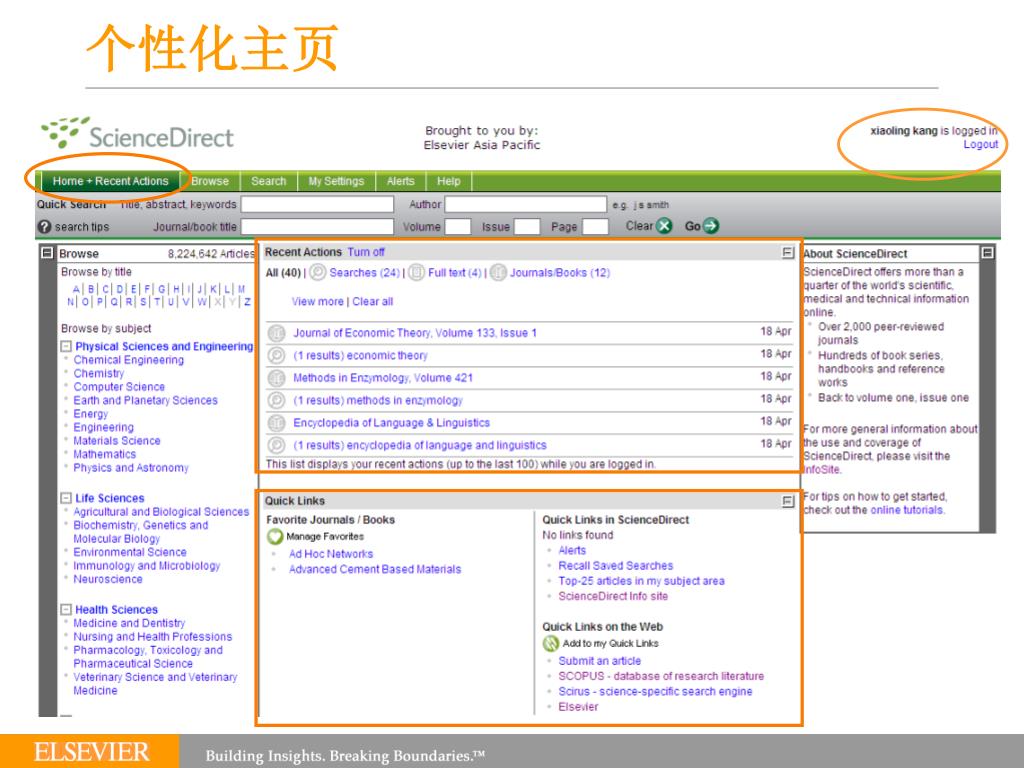Click search icon beside '(1 results) encyclopedia of language' row
Image resolution: width=1024 pixels, height=768 pixels.
click(277, 445)
